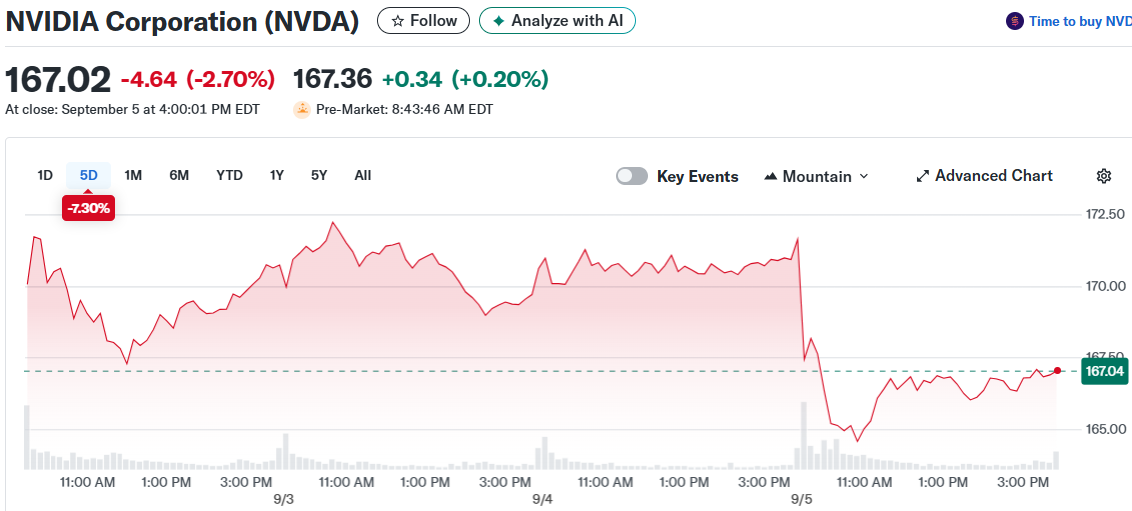Click the Mountain chart type icon
Viewport: 1132px width, 511px height.
click(771, 177)
